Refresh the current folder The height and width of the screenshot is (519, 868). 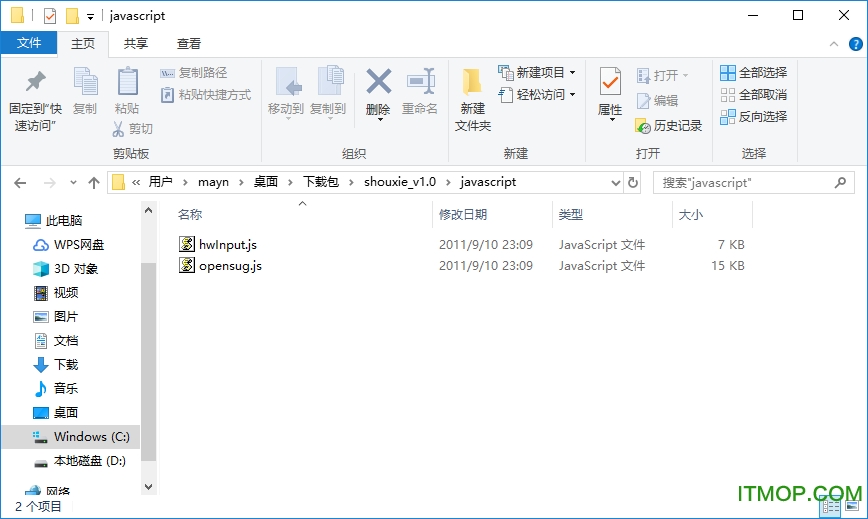pos(633,183)
